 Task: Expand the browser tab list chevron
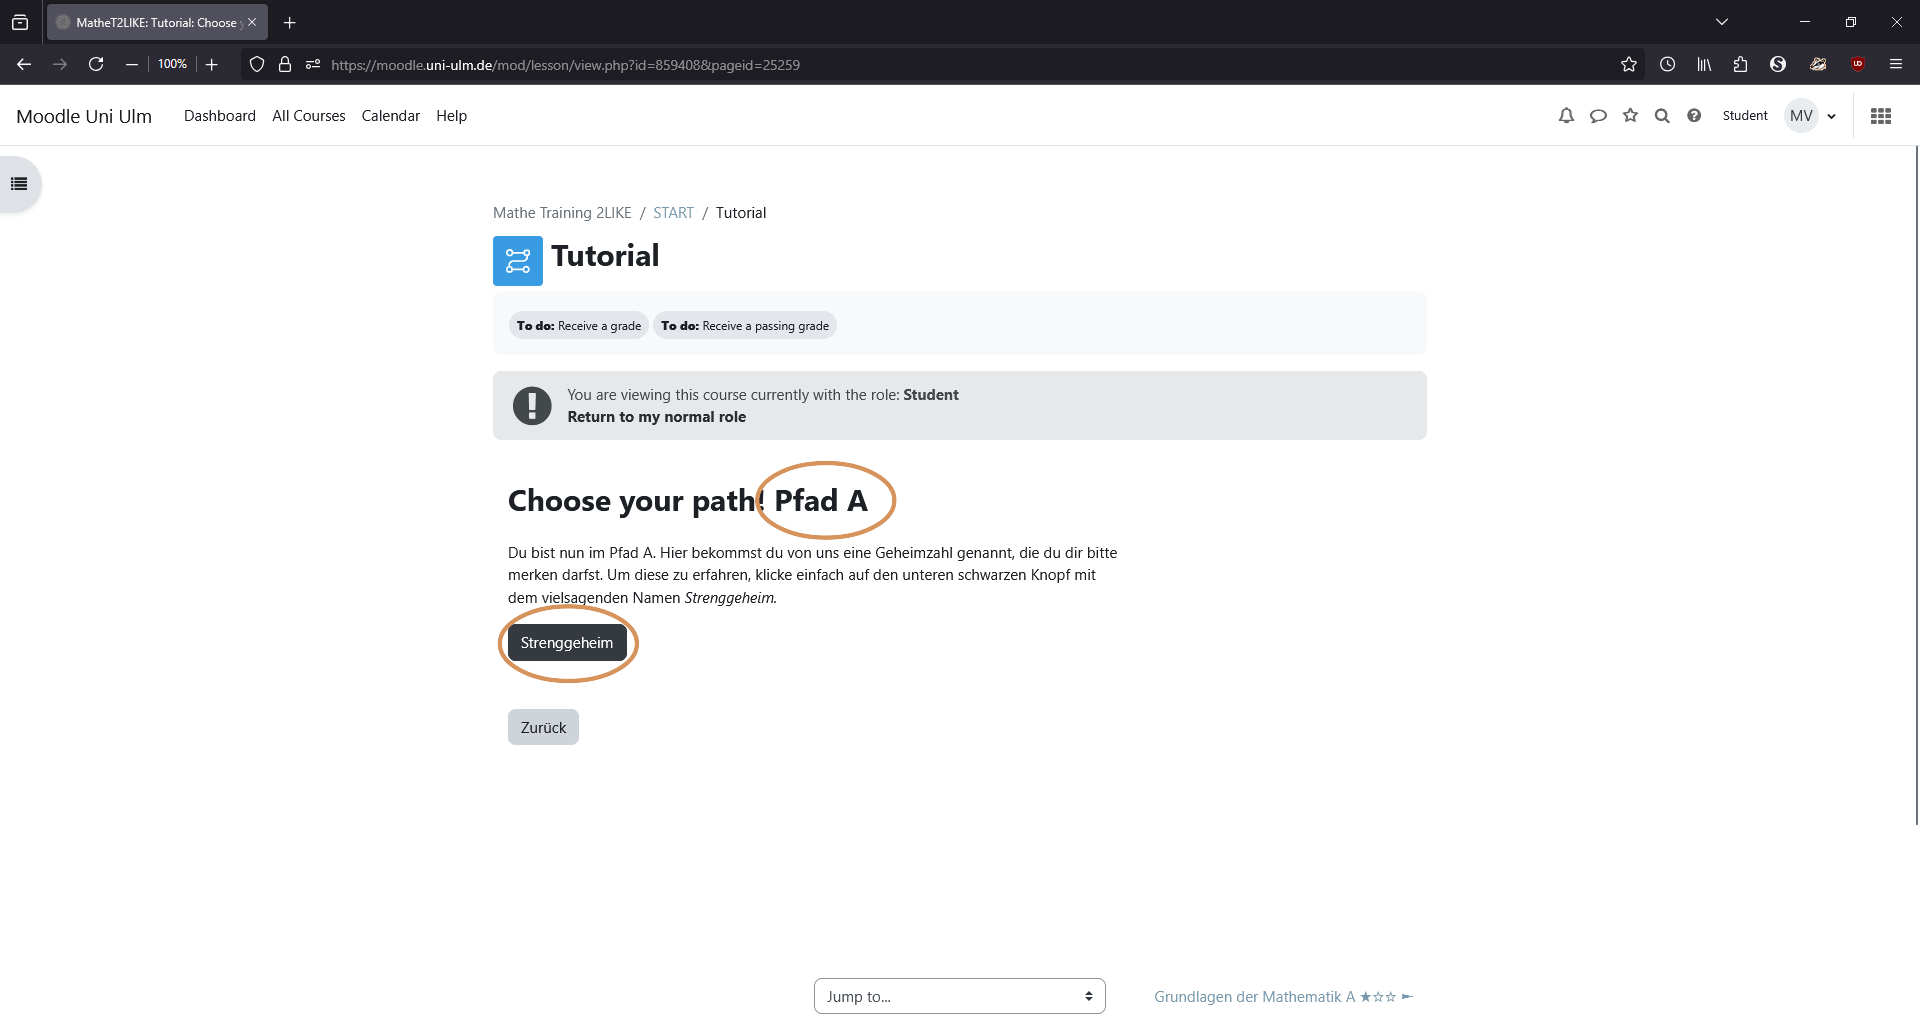pyautogui.click(x=1722, y=22)
